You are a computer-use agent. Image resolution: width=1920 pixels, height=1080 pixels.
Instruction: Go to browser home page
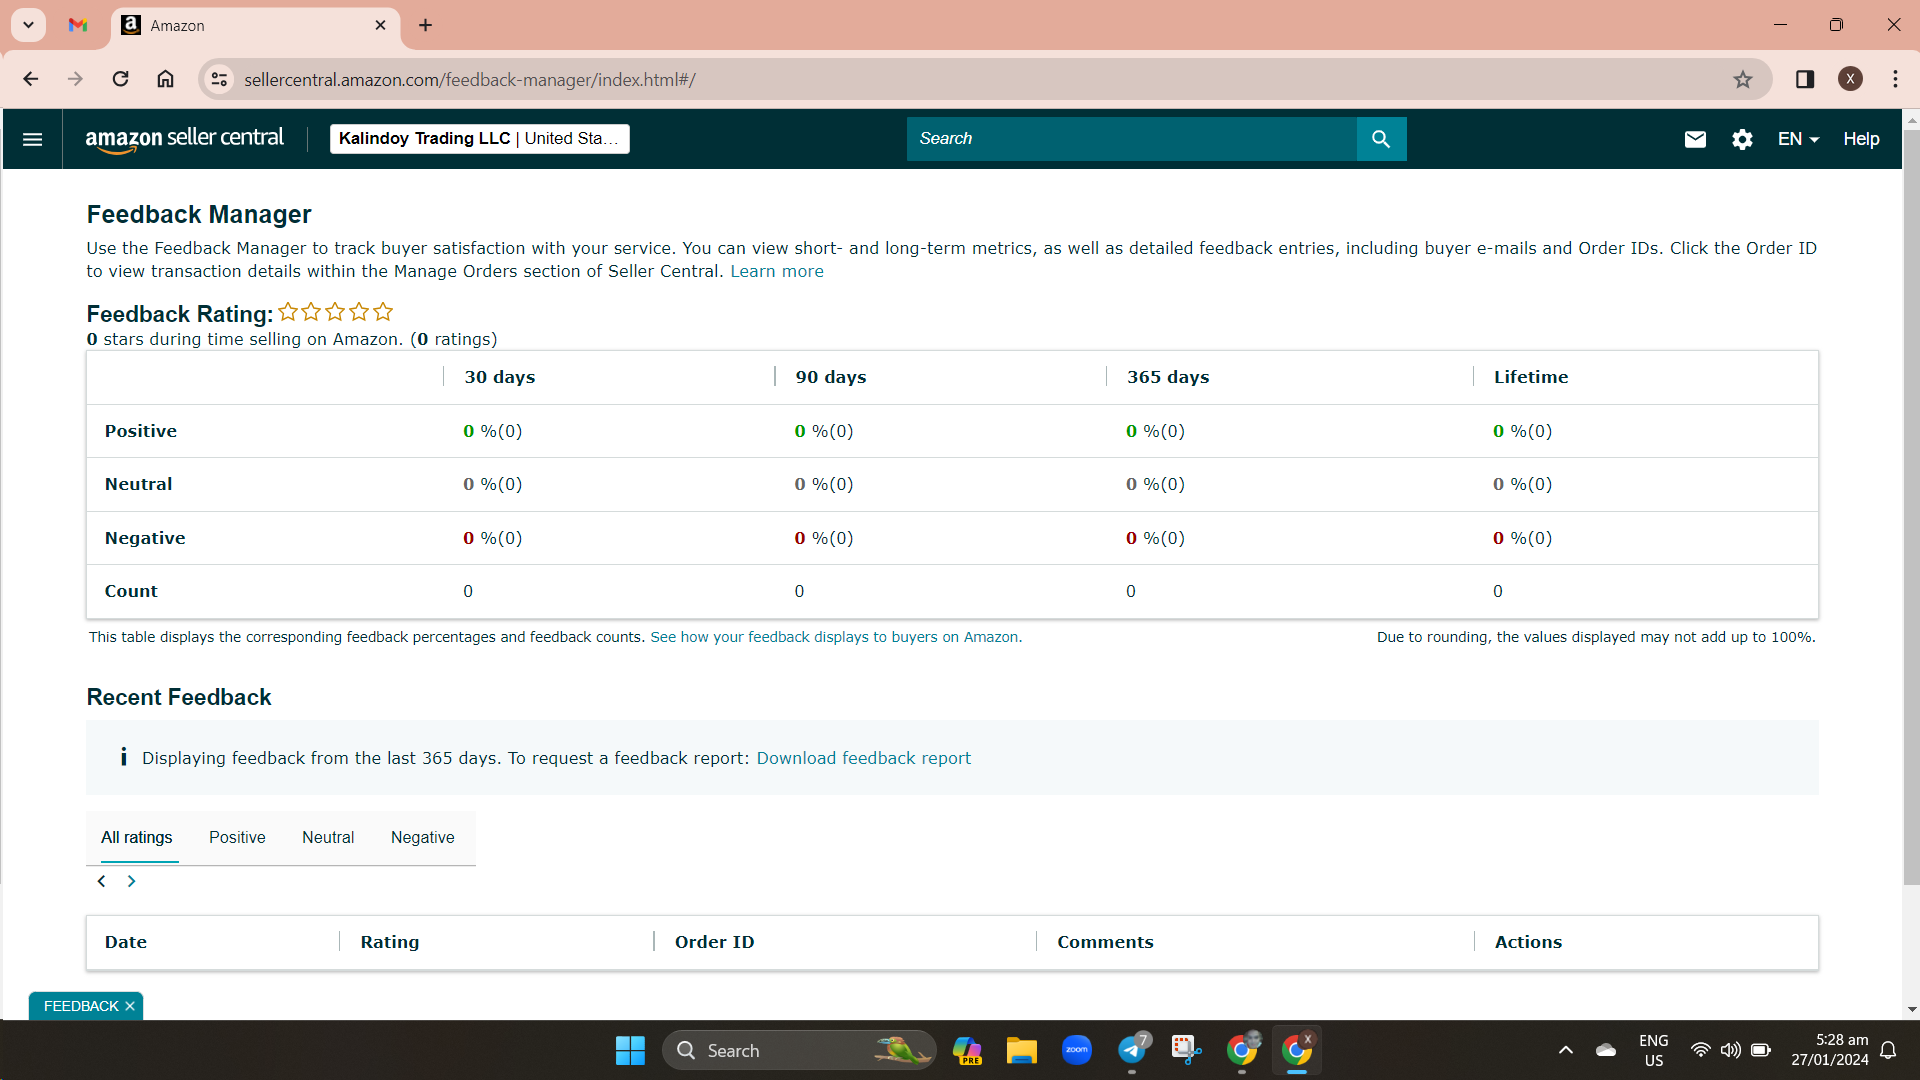point(165,79)
